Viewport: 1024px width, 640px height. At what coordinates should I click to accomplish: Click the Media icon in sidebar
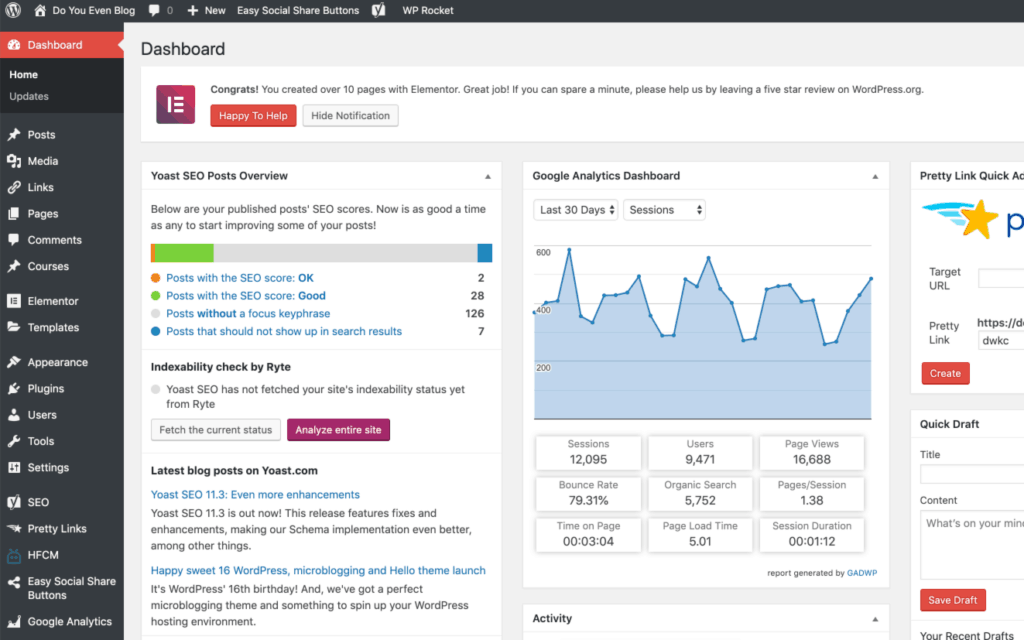[x=14, y=161]
